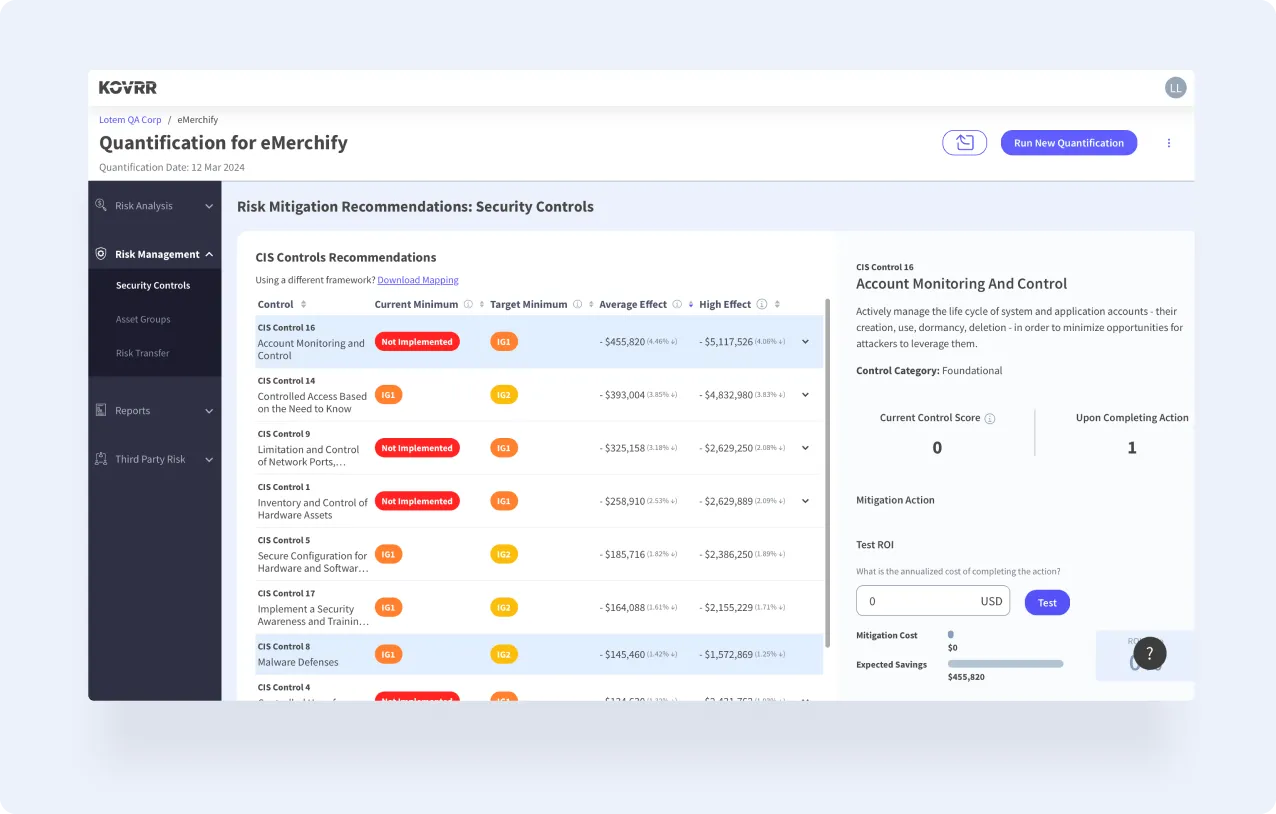The height and width of the screenshot is (814, 1276).
Task: Select Asset Groups in the sidebar
Action: (x=141, y=318)
